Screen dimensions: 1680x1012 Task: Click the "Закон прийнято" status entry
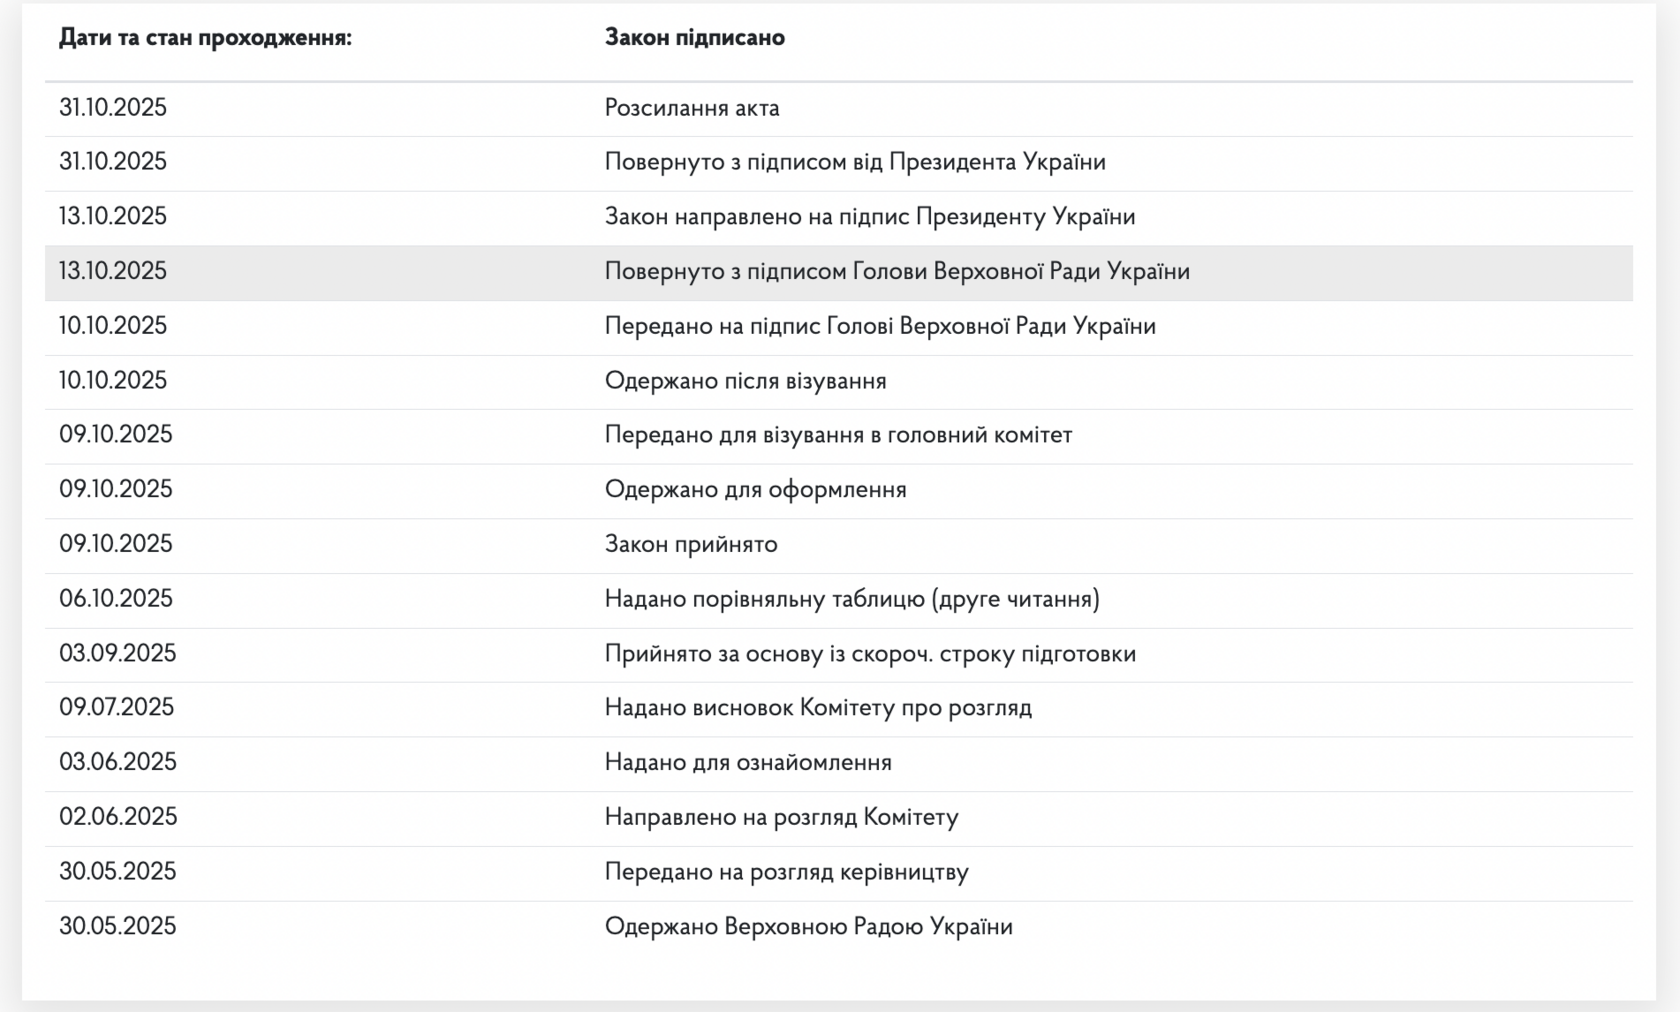pyautogui.click(x=691, y=544)
